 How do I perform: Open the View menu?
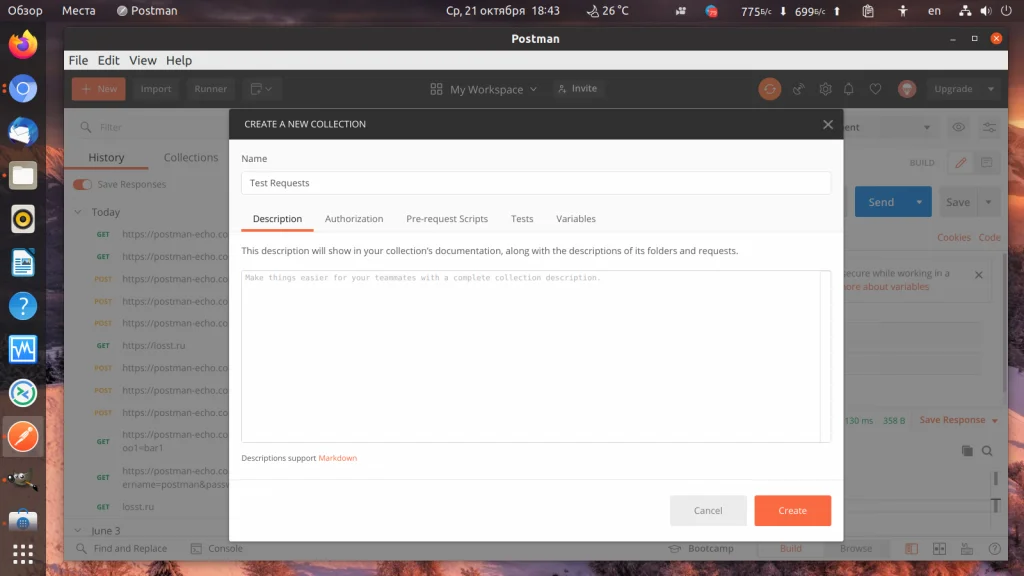[x=142, y=60]
